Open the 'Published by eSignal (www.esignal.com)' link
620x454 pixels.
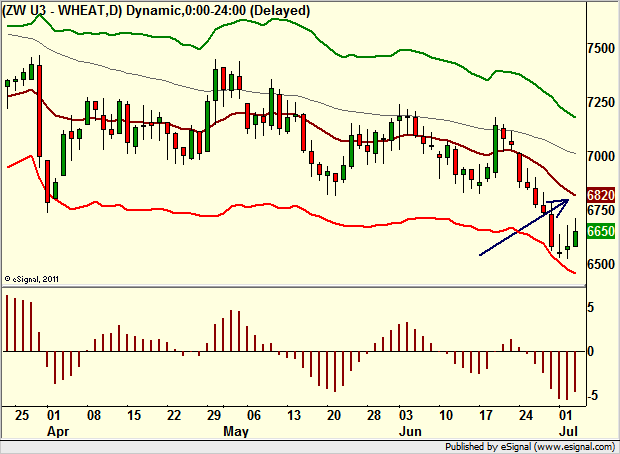pos(531,447)
